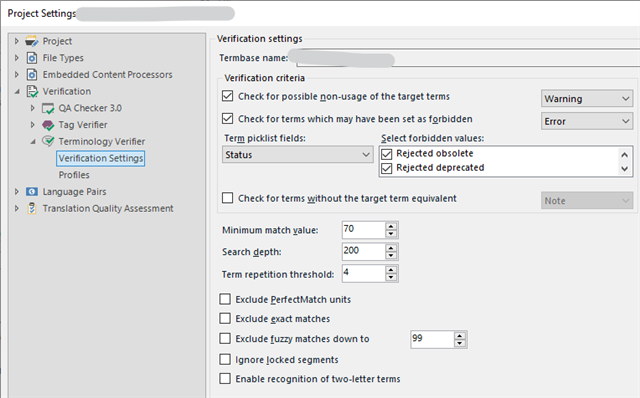This screenshot has height=398, width=640.
Task: Select the QA Checker 3.0 item
Action: tap(90, 108)
